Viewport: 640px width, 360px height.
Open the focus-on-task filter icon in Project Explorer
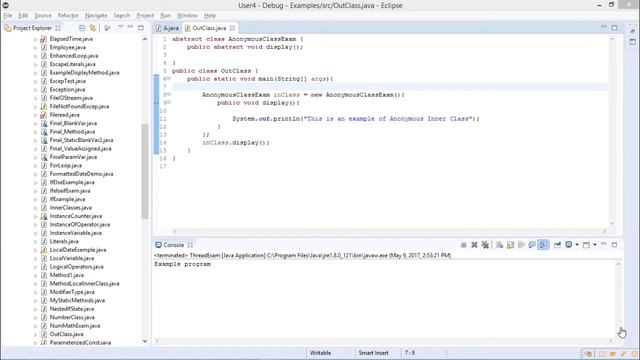(107, 28)
